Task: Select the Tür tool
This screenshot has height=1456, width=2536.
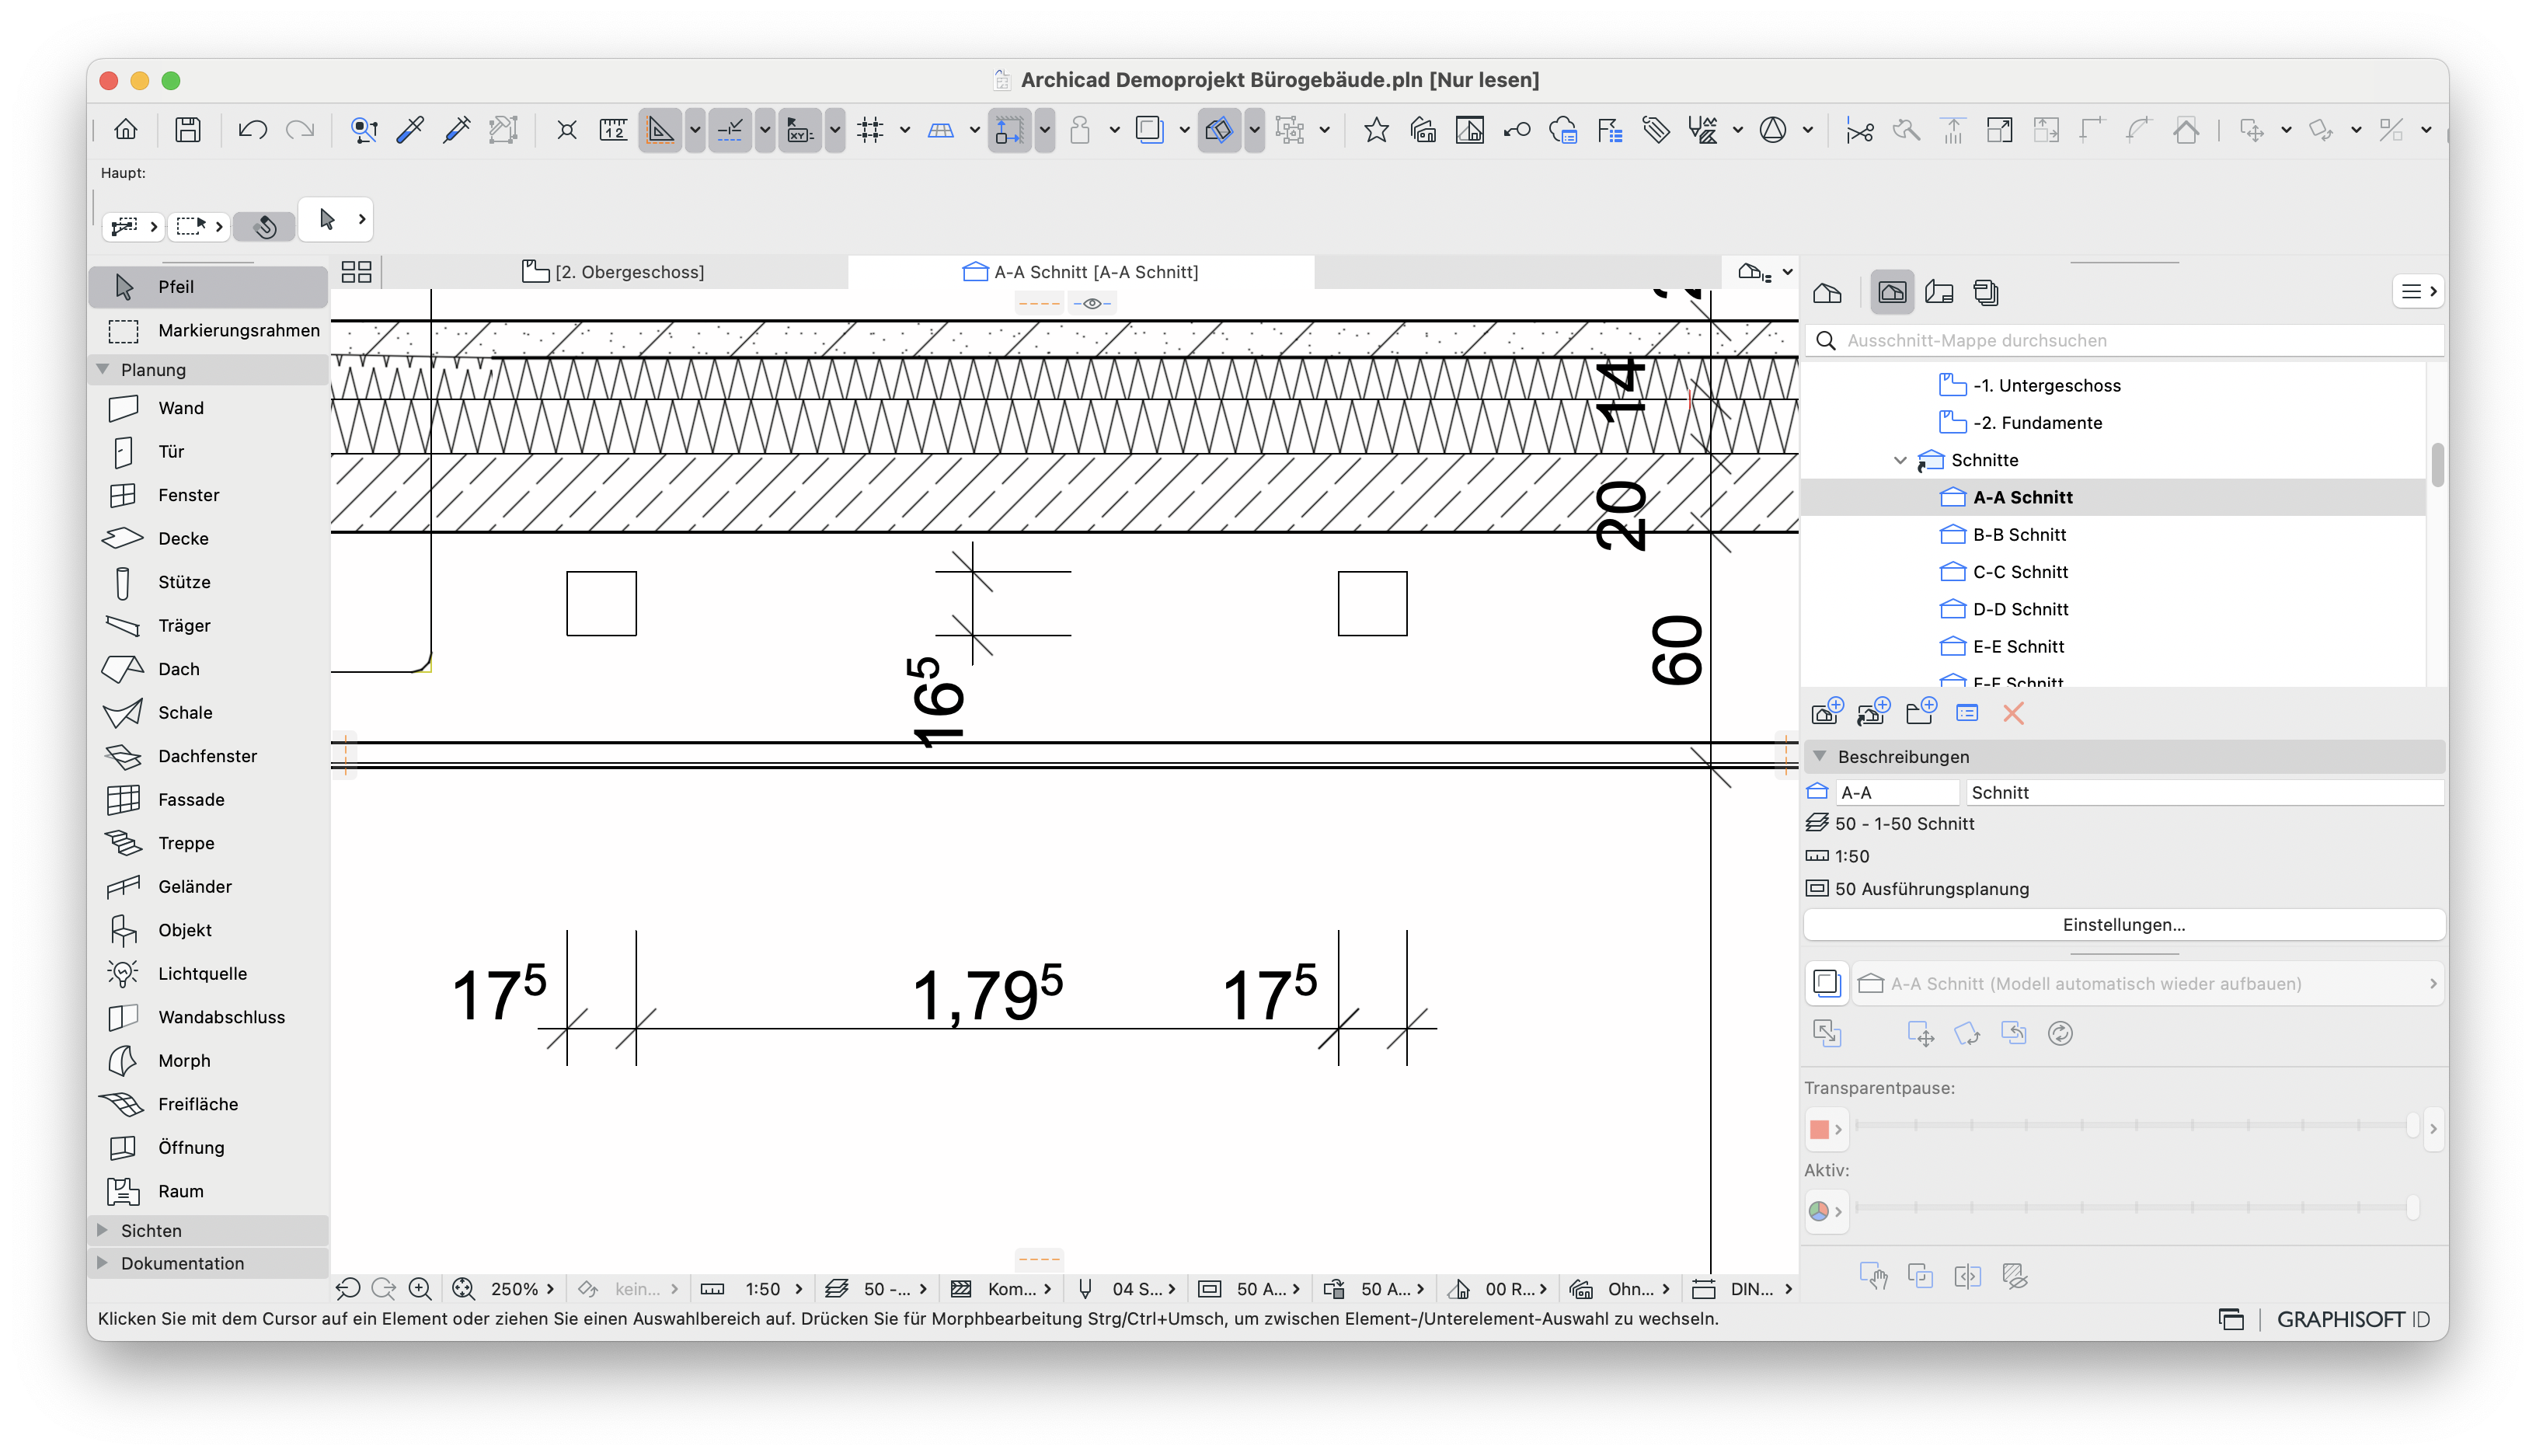Action: point(208,452)
